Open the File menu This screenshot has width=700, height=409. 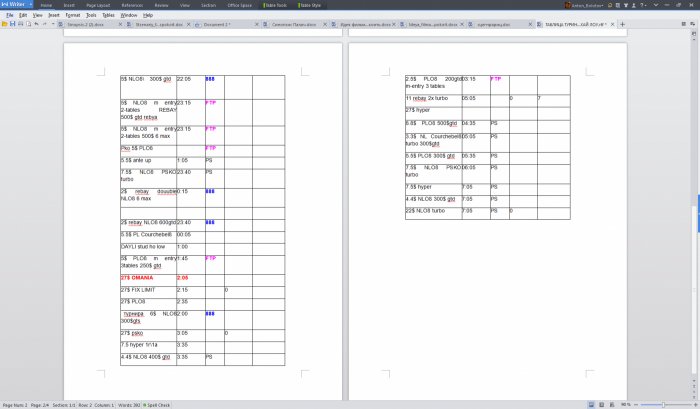pos(10,15)
